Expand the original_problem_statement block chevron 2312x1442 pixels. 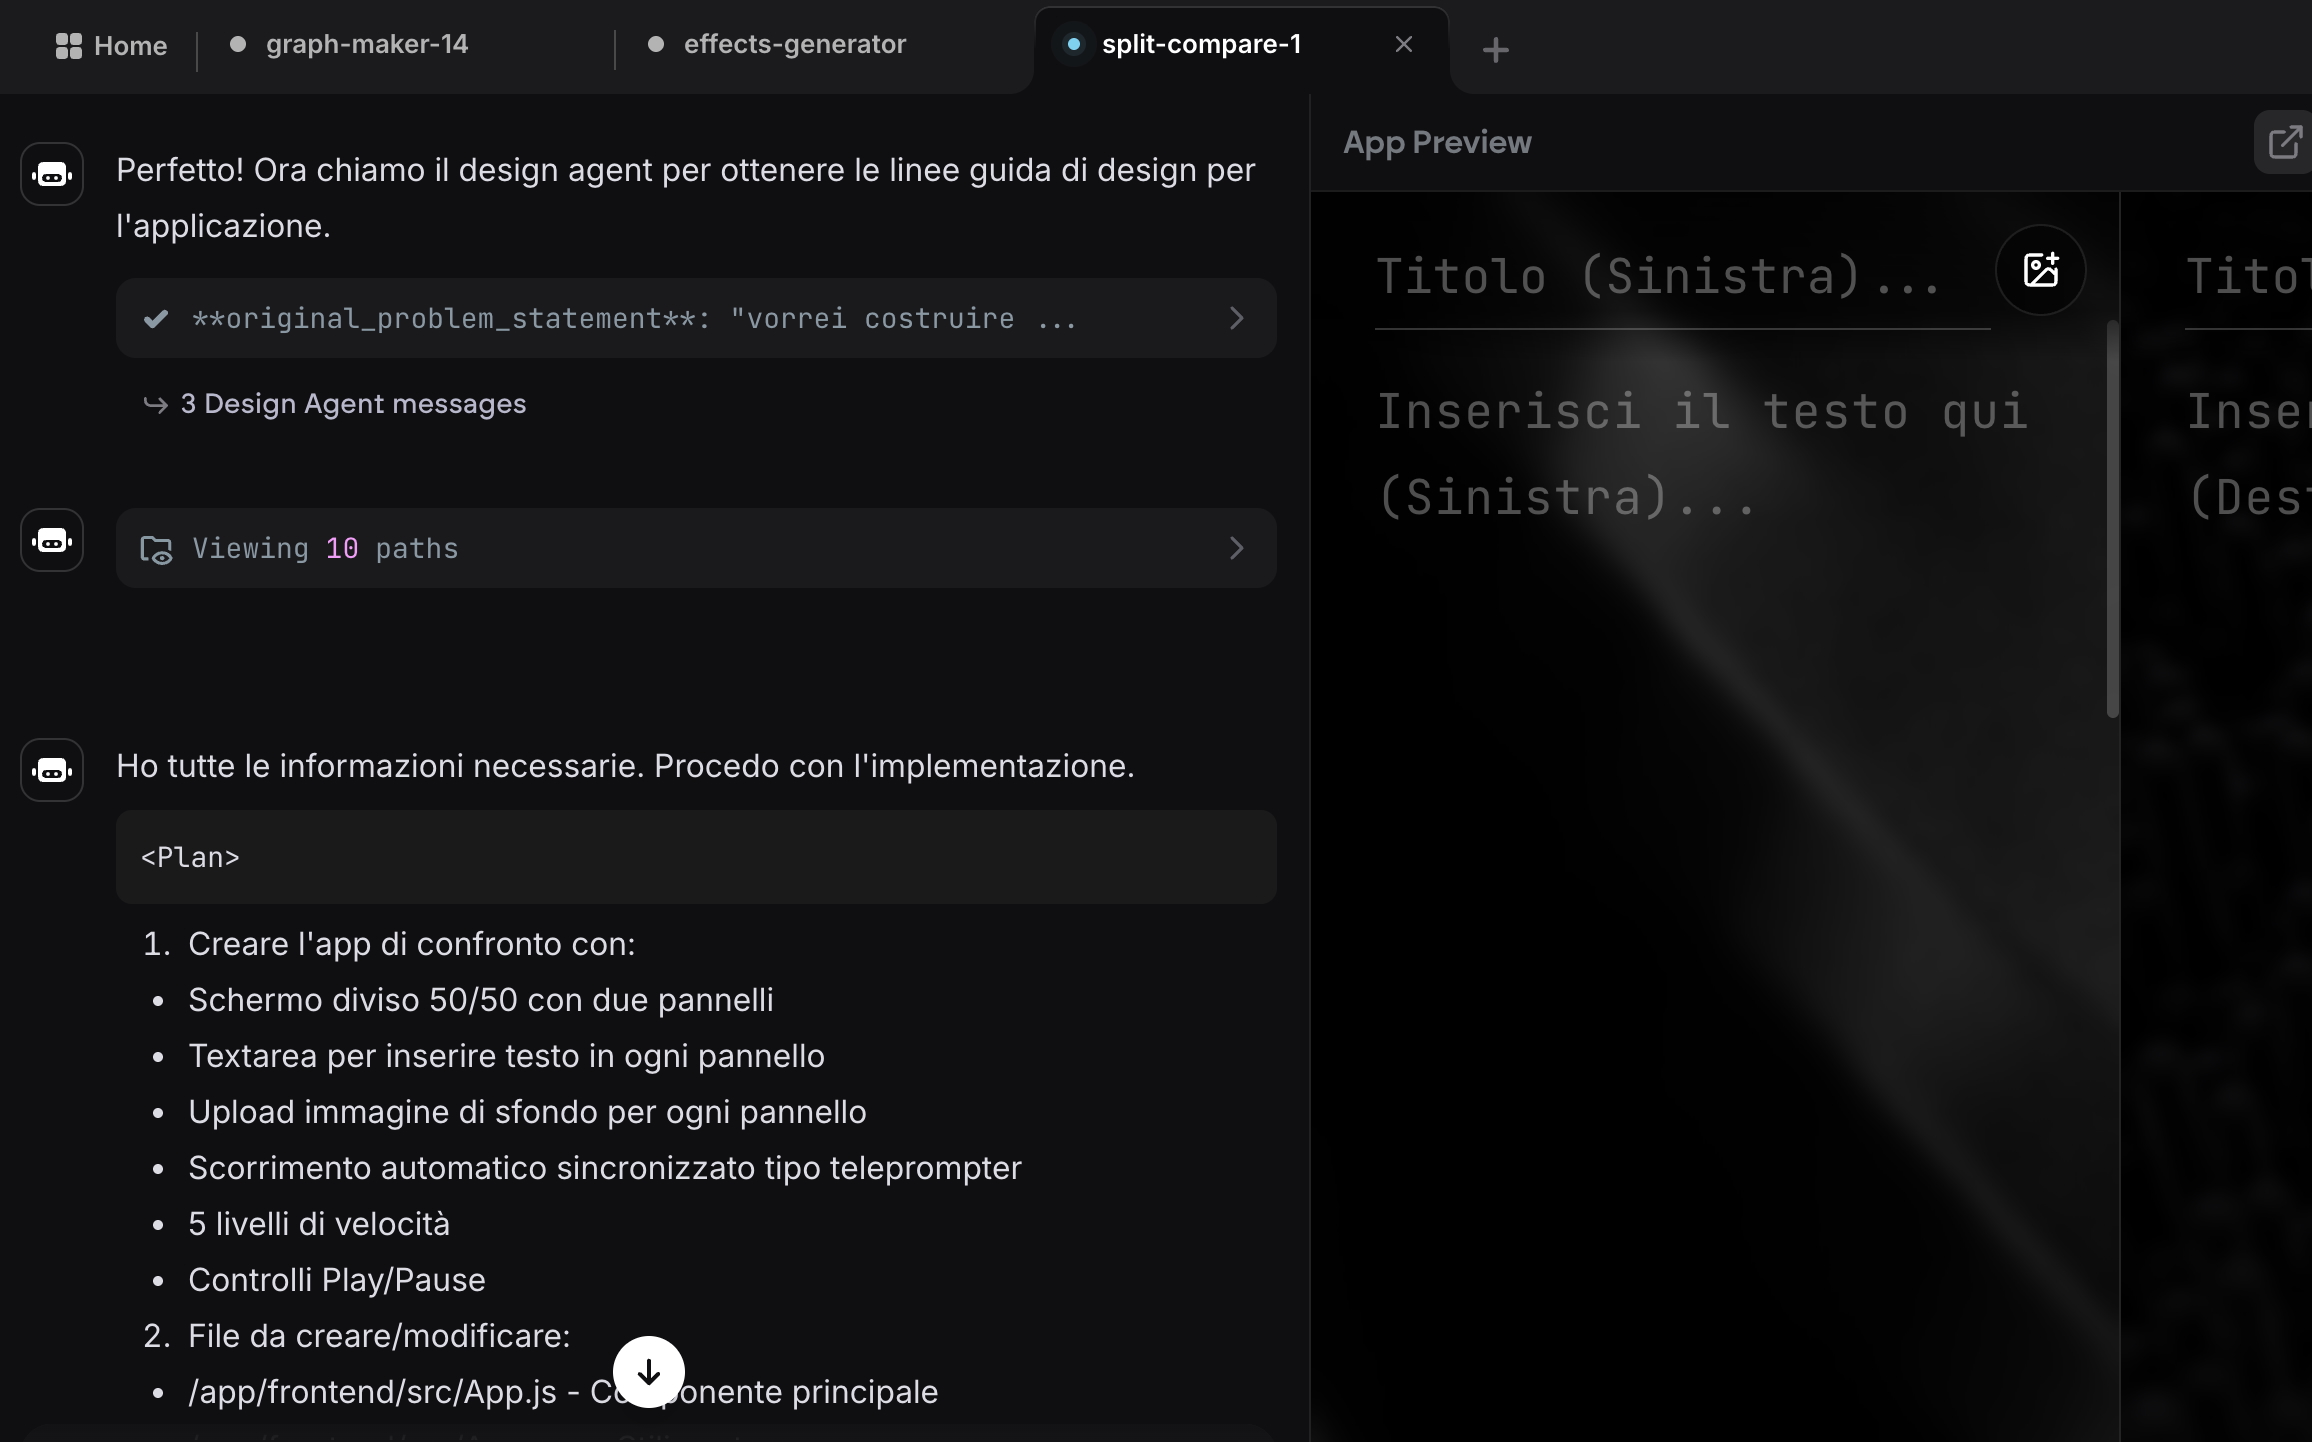tap(1236, 319)
